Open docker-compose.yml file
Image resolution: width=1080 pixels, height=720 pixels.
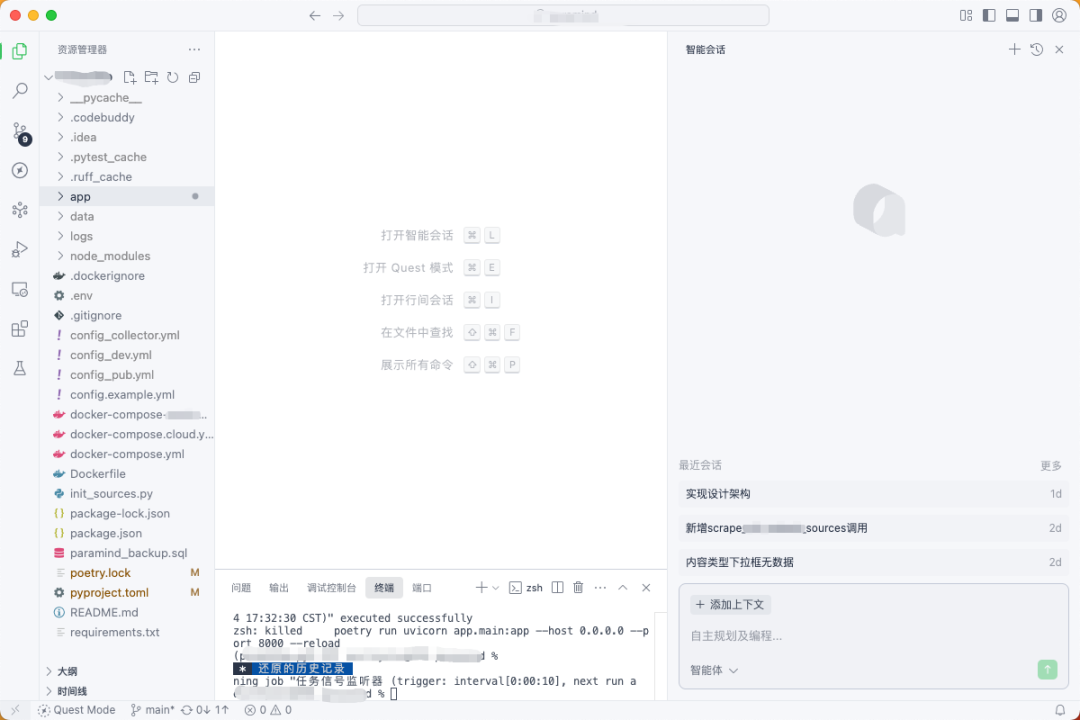coord(127,454)
